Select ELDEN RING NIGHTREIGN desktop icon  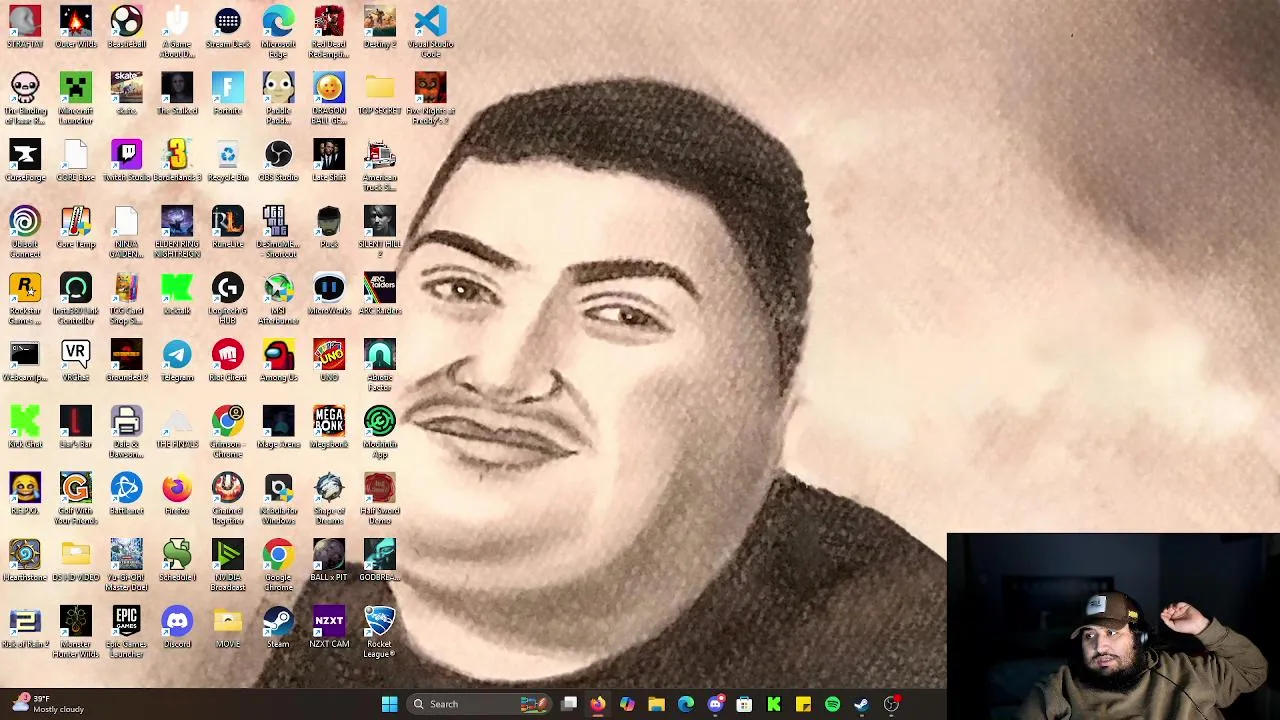177,232
